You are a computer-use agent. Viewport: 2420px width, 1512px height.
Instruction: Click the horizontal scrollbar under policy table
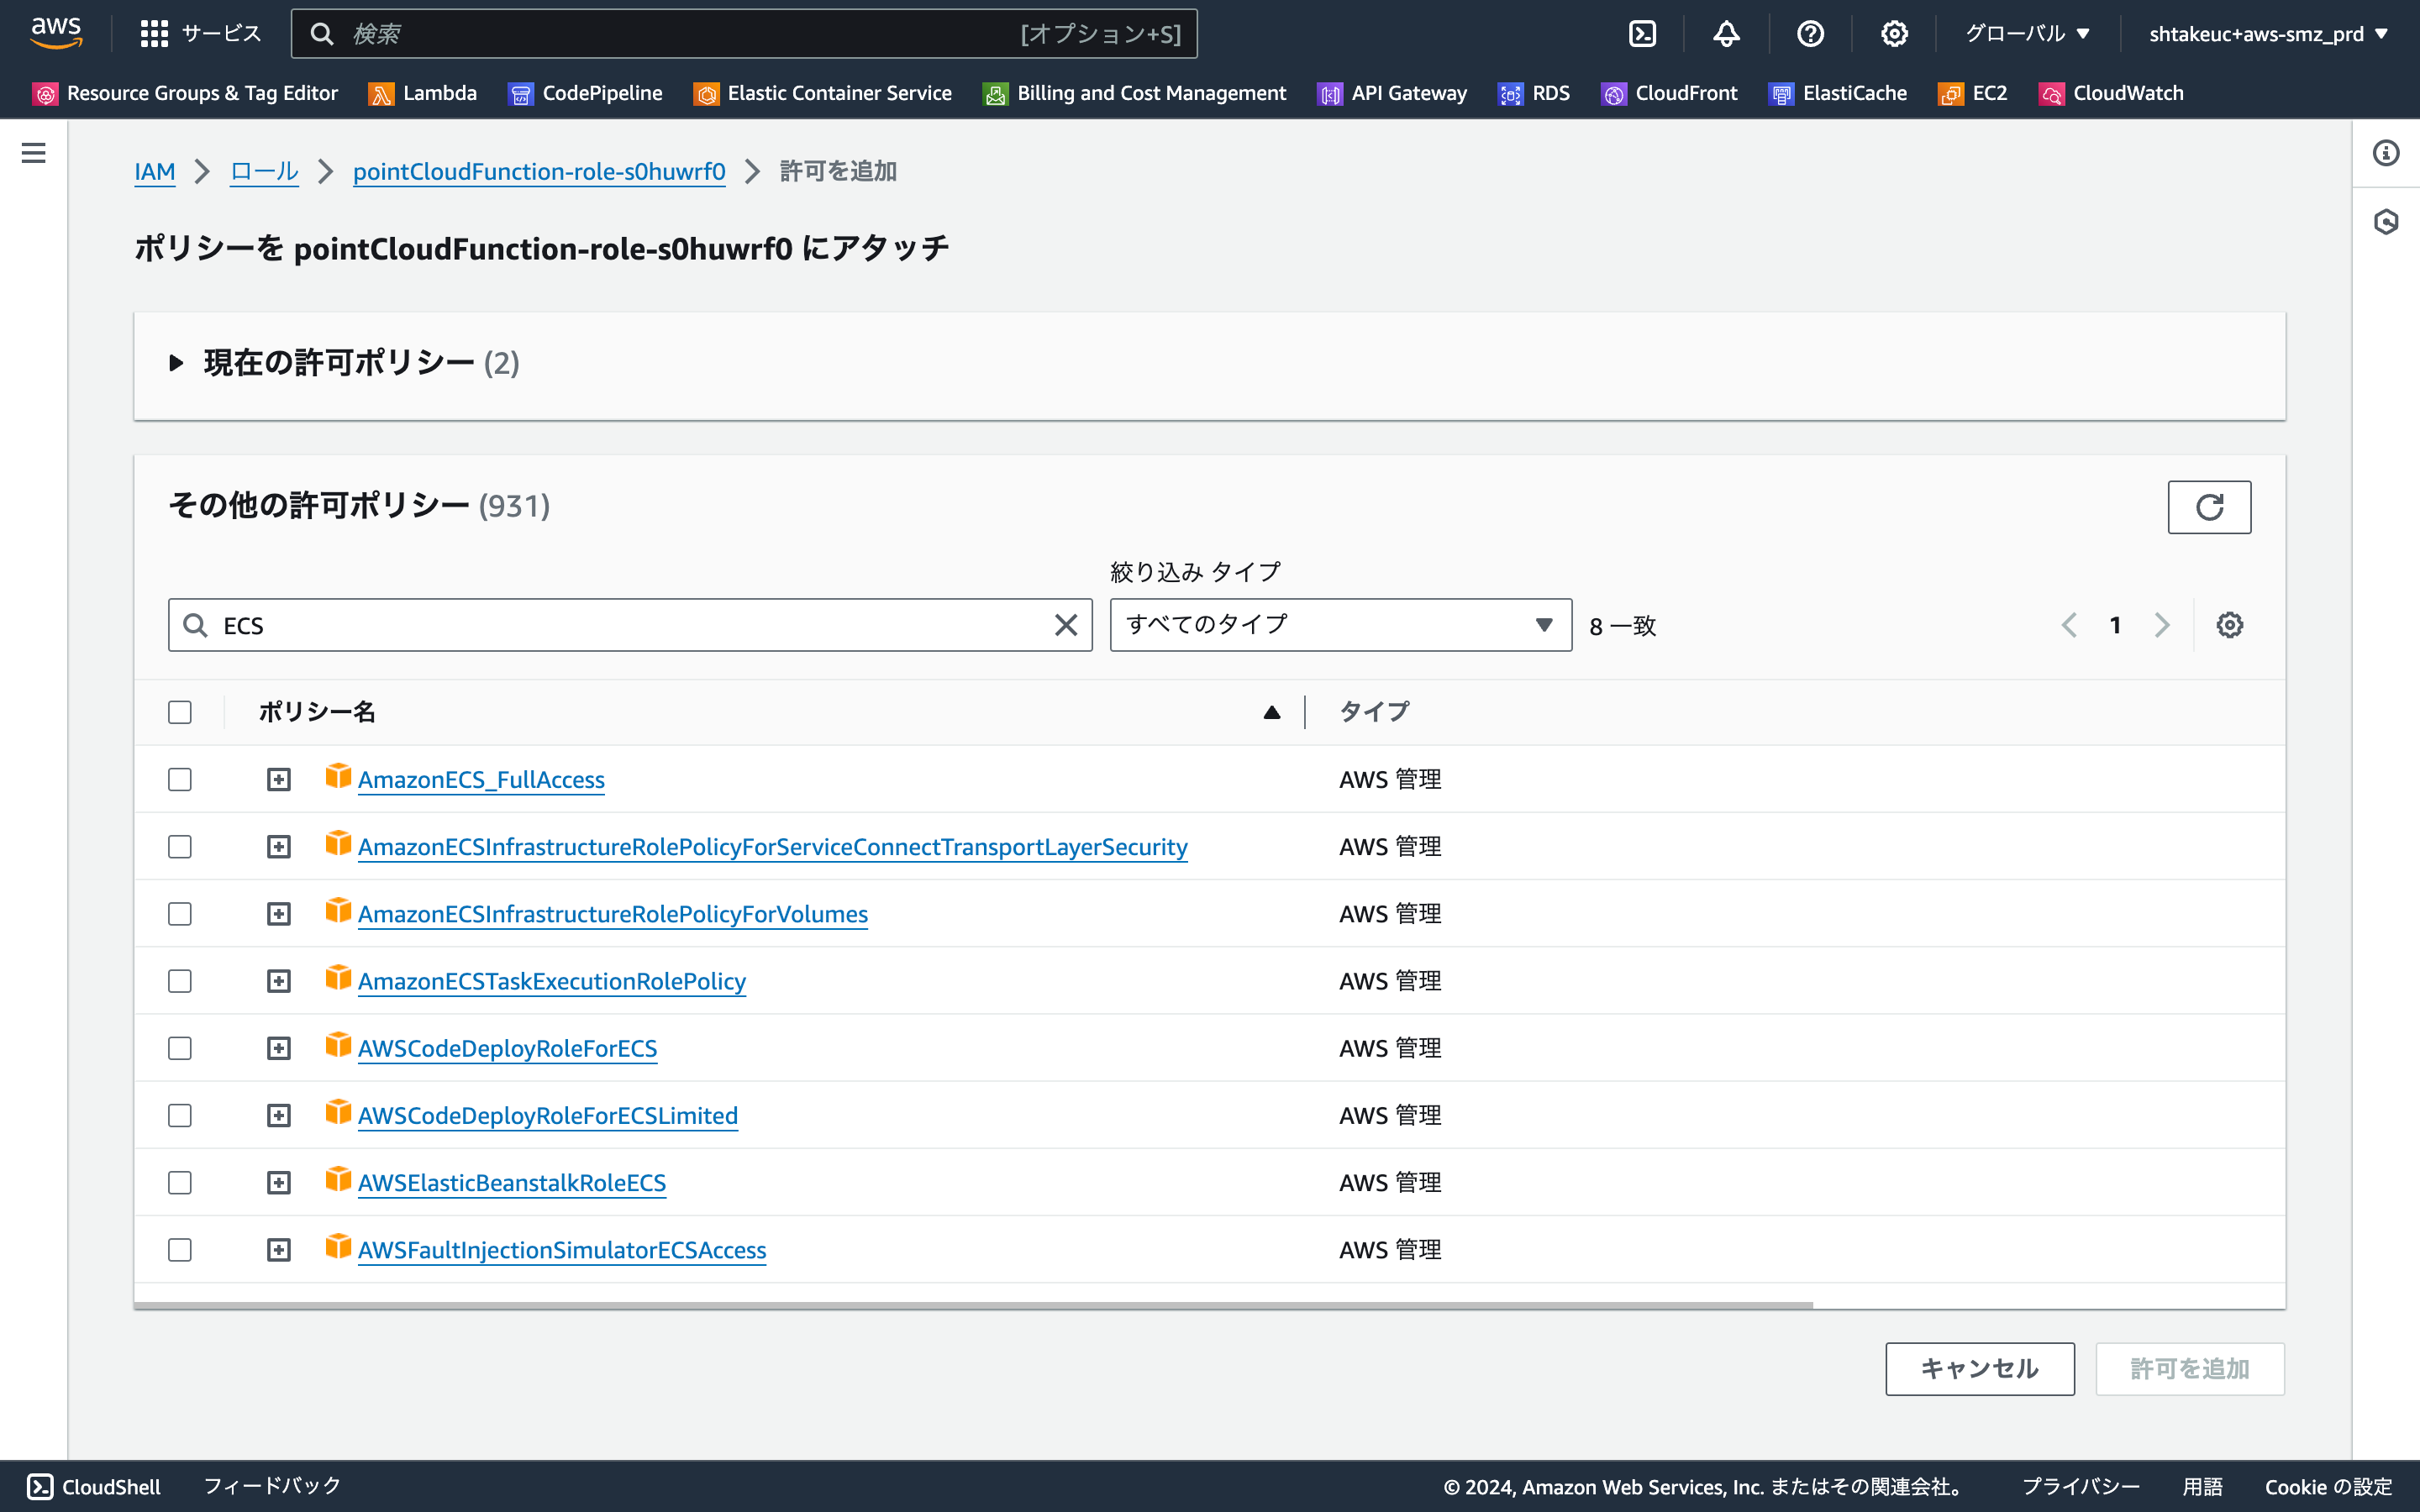(x=973, y=1305)
